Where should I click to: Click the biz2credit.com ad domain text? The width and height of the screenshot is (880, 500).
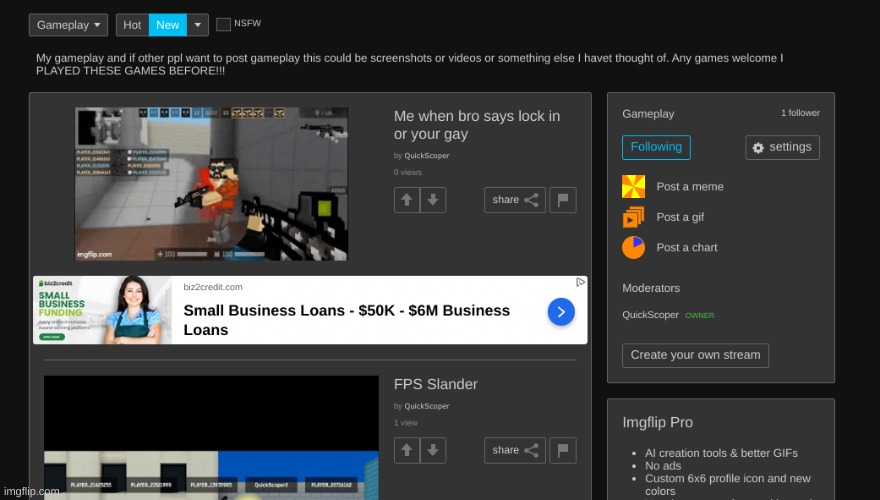(213, 287)
